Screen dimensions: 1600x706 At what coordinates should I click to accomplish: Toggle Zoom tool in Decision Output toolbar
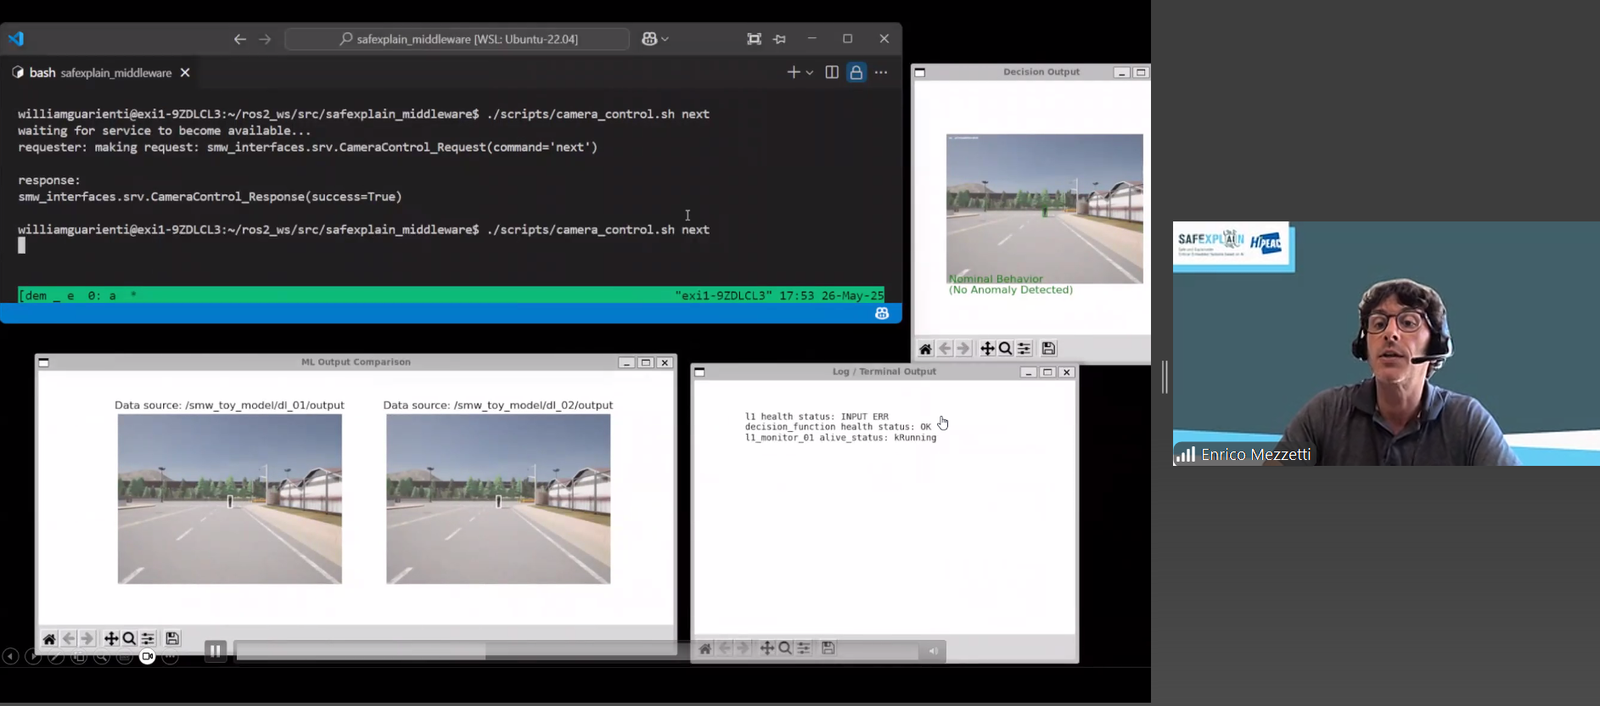(x=1005, y=349)
